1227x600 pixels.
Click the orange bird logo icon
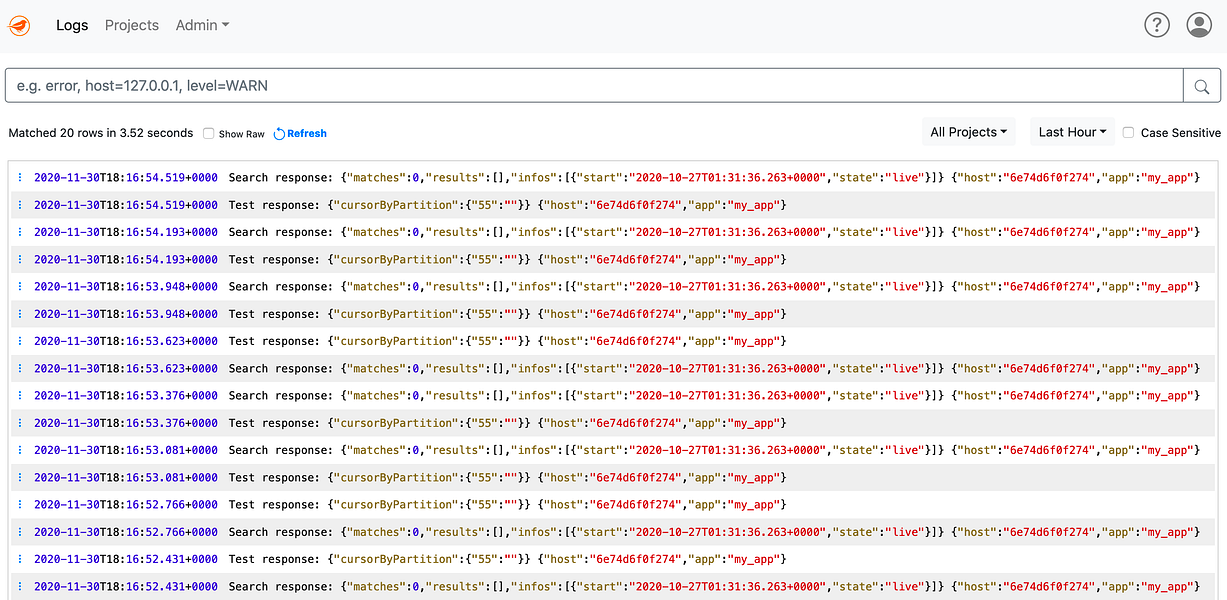[x=19, y=25]
